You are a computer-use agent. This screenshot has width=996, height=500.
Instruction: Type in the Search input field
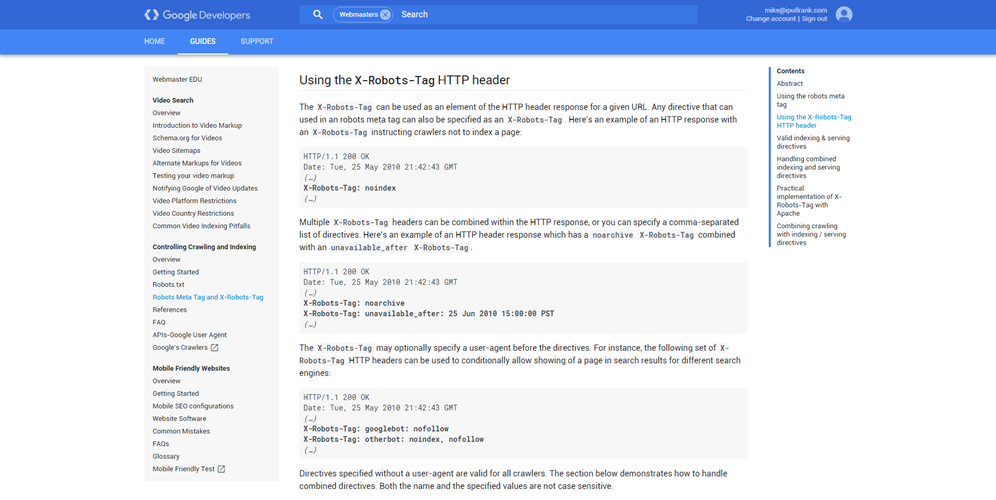pyautogui.click(x=540, y=15)
